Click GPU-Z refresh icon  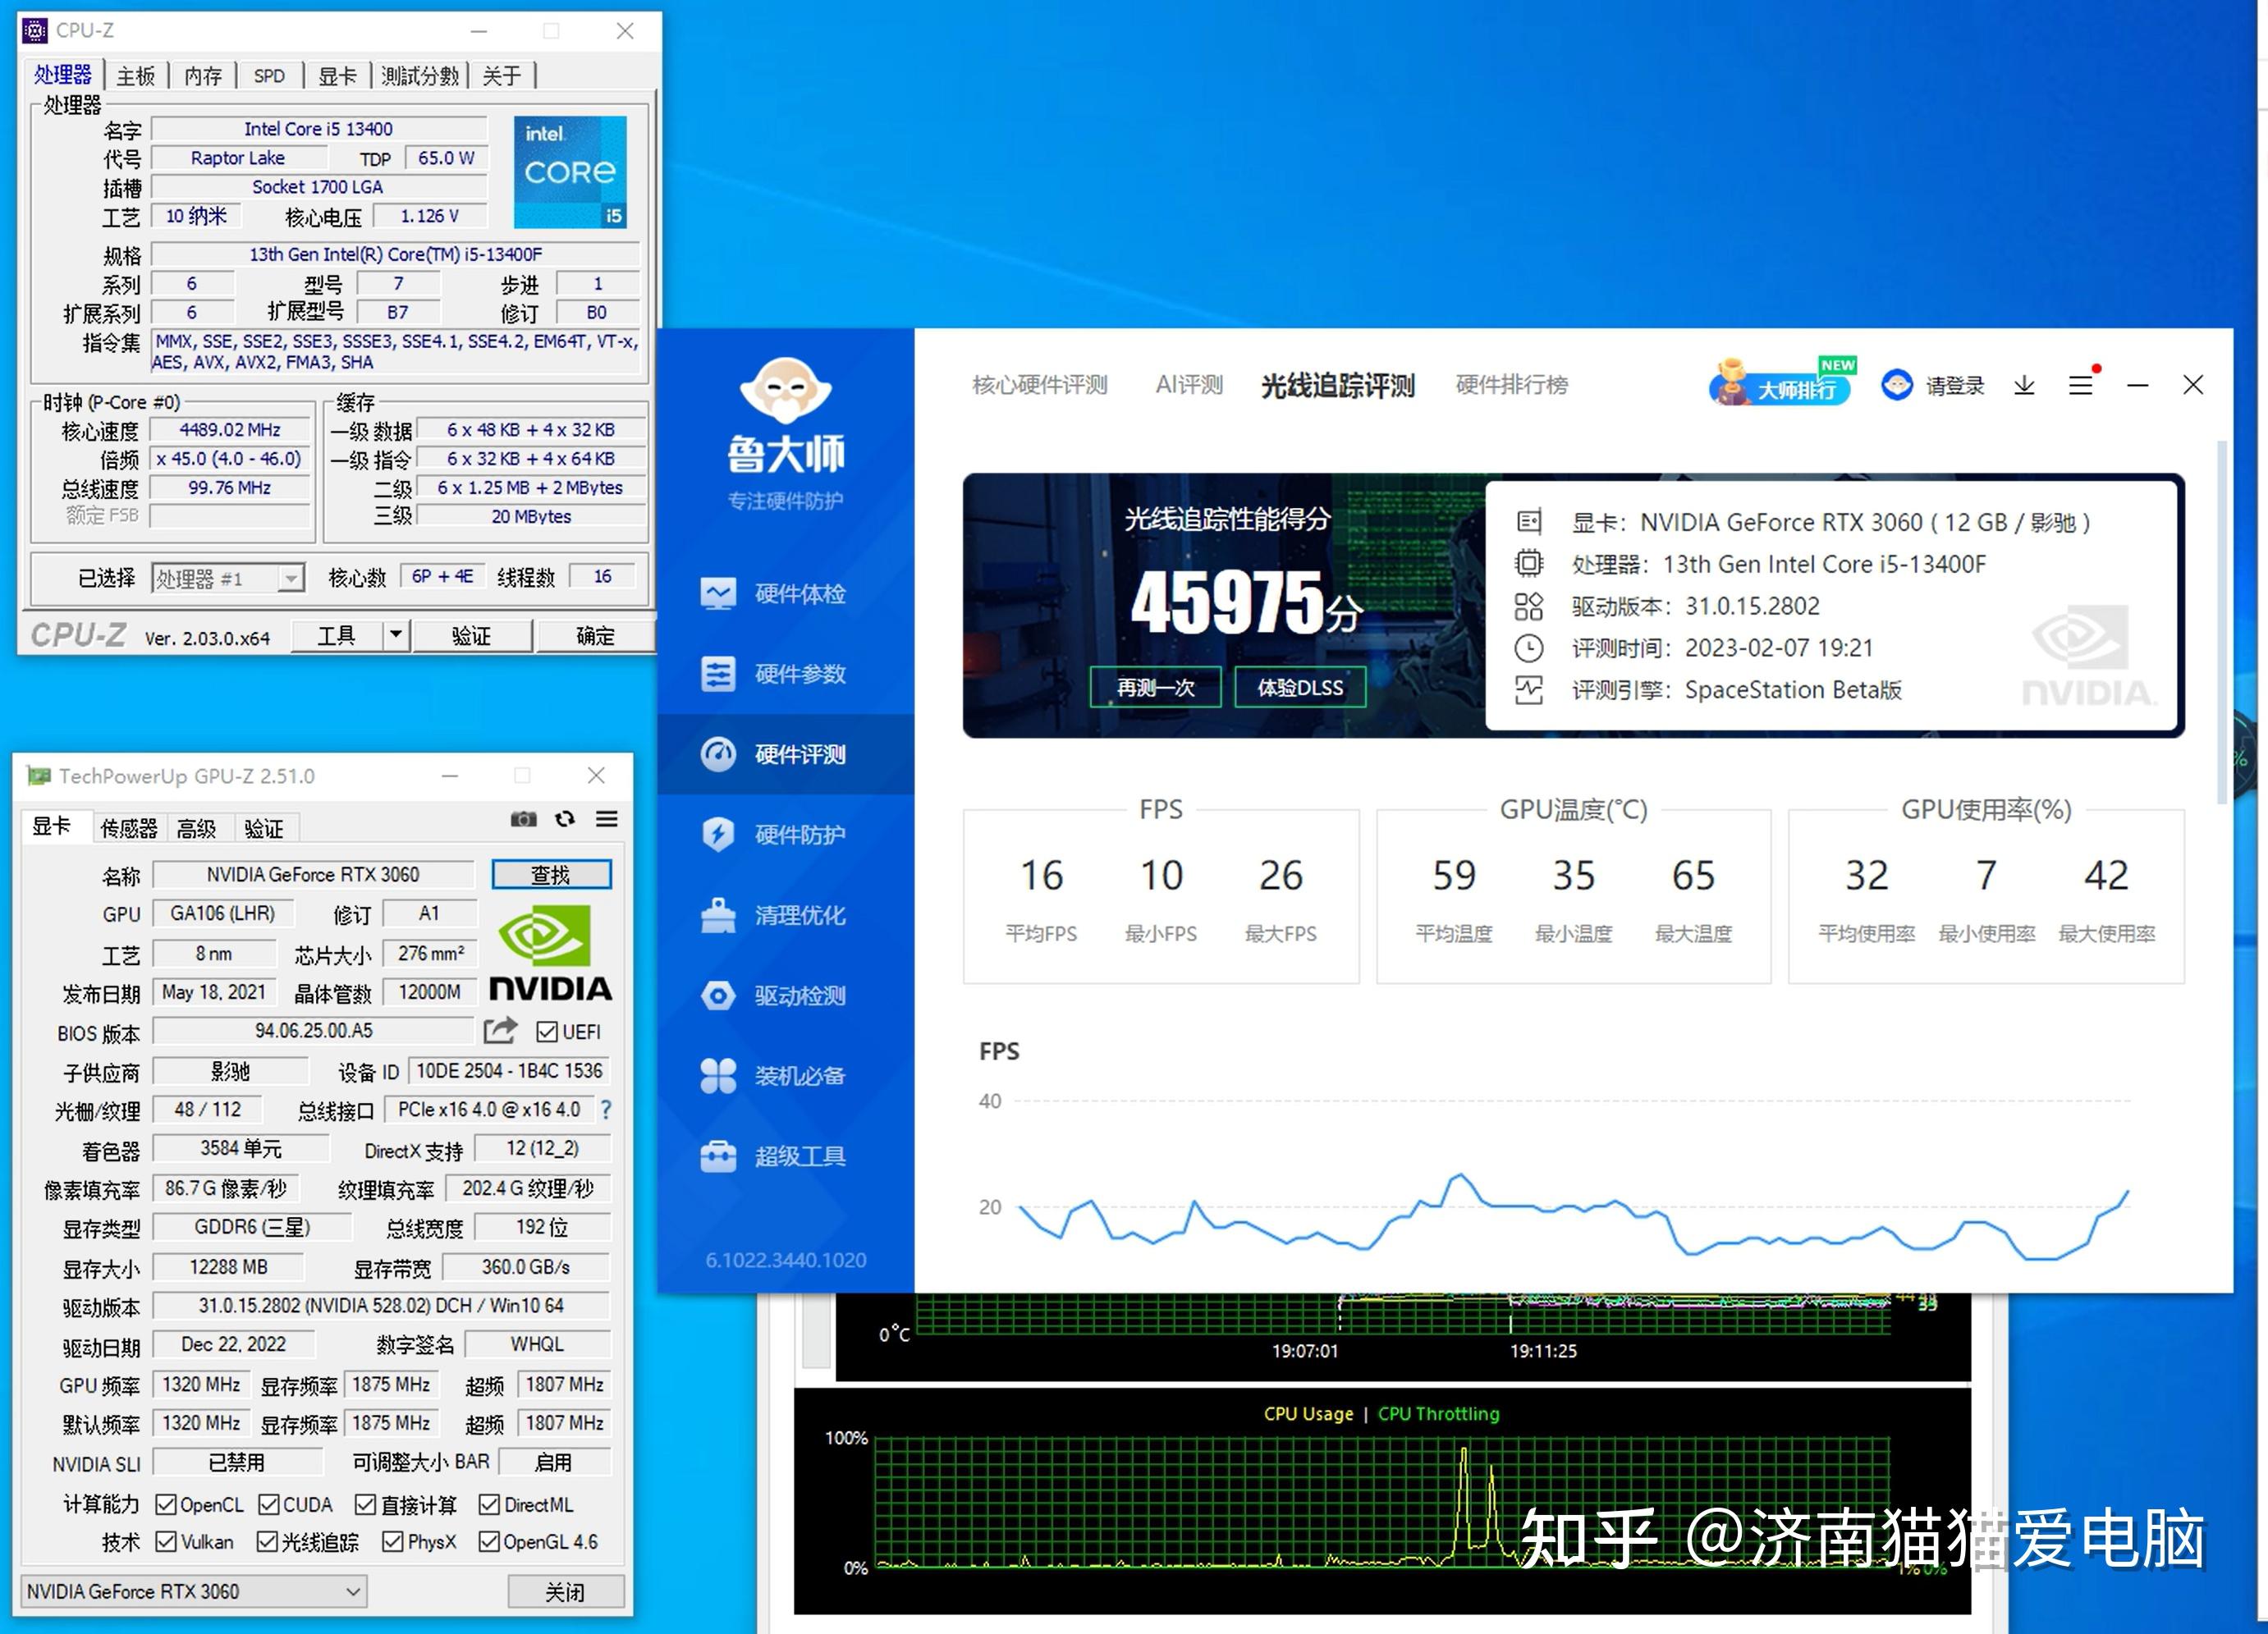click(x=565, y=820)
